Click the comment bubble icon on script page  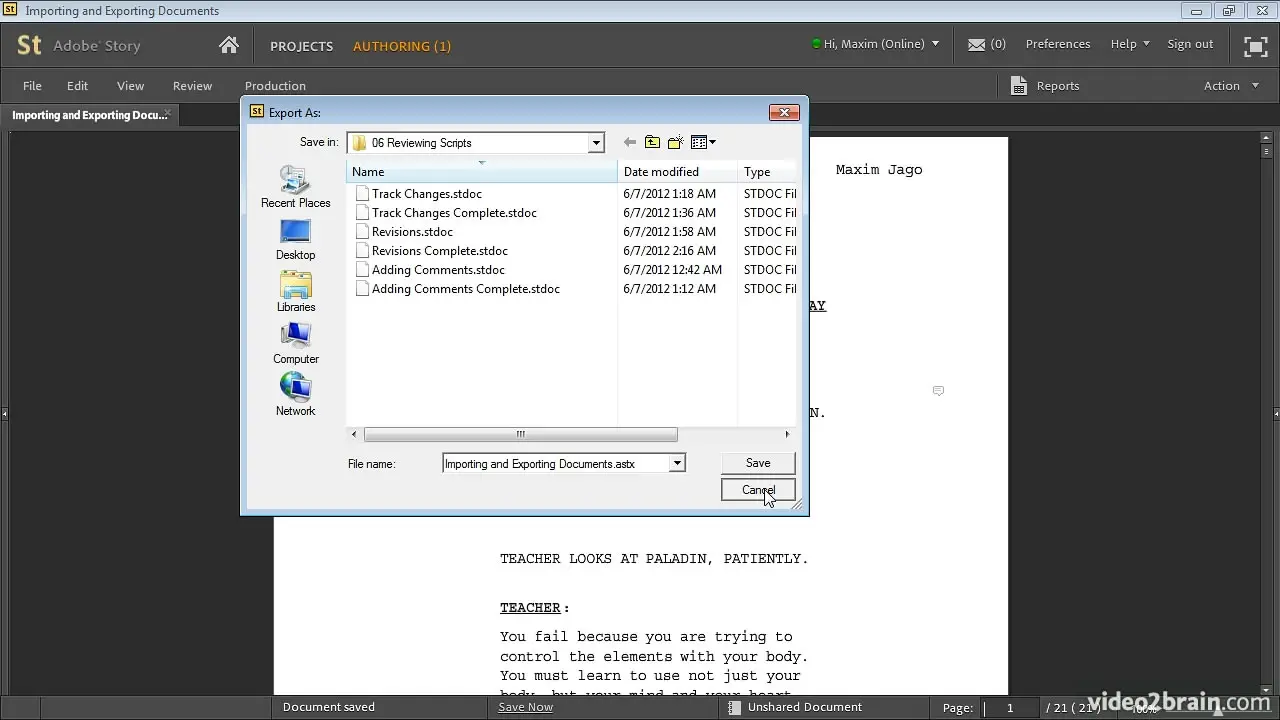(938, 391)
